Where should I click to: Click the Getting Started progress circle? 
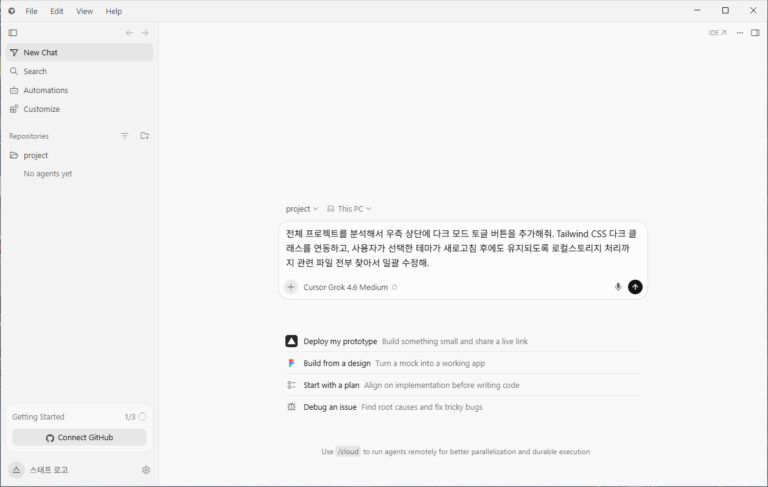143,417
